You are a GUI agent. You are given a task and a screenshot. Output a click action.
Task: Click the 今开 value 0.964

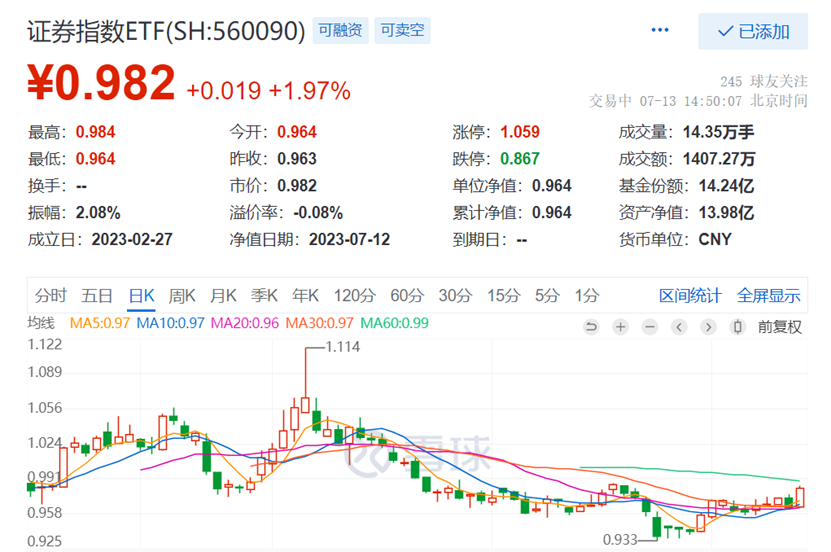point(297,132)
